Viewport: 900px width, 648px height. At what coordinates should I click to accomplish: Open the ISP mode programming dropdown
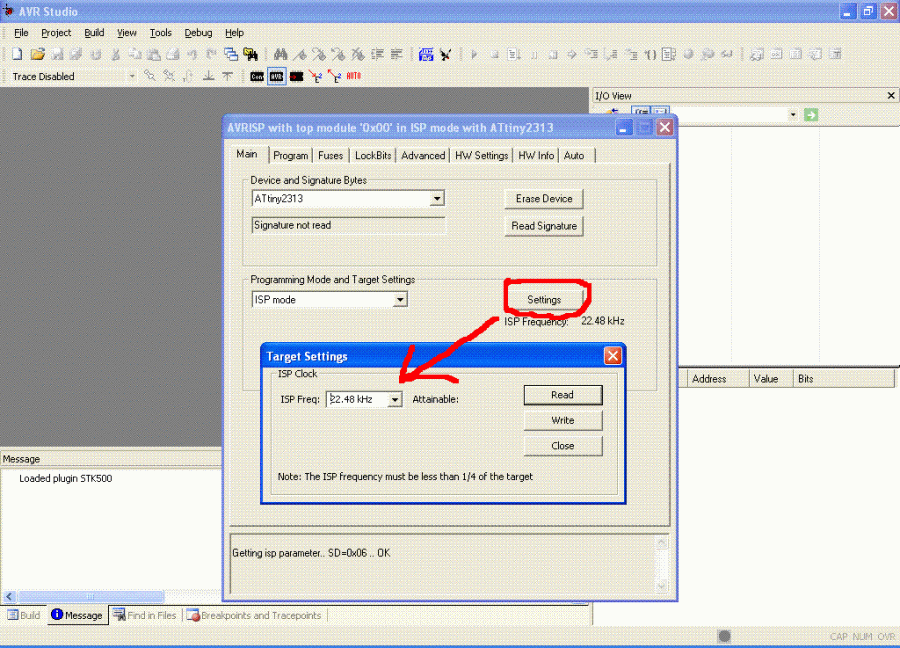(400, 300)
